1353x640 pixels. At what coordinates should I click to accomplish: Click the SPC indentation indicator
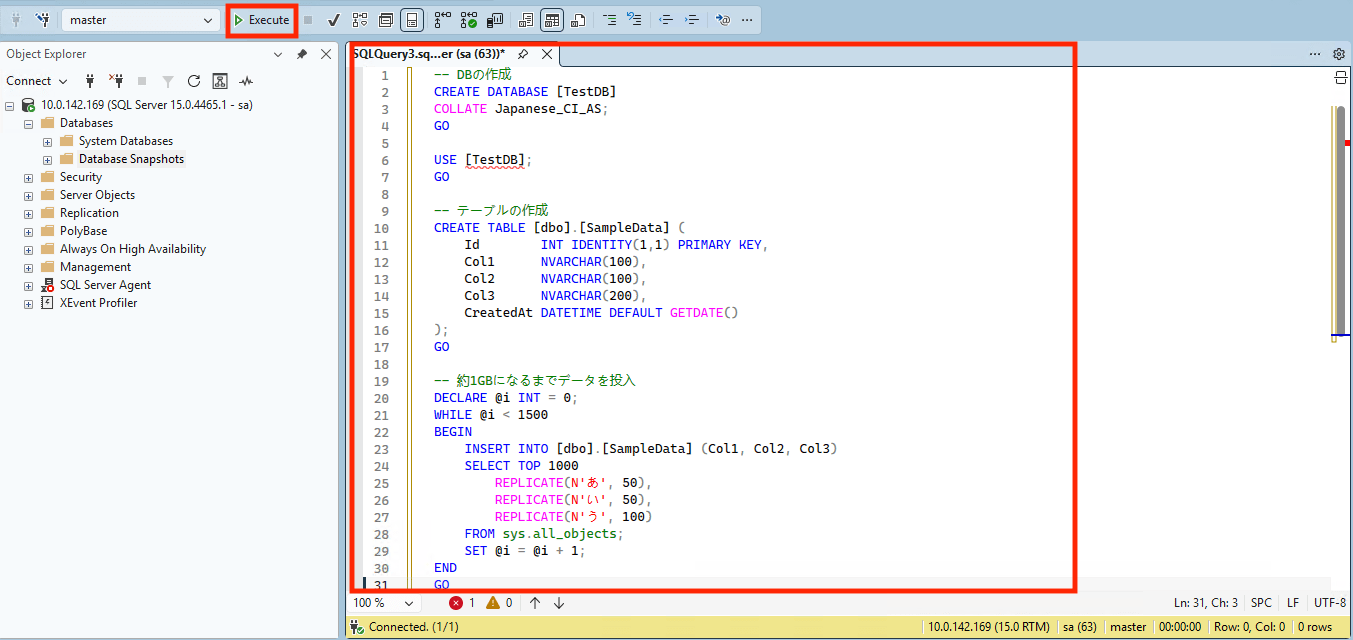point(1261,603)
